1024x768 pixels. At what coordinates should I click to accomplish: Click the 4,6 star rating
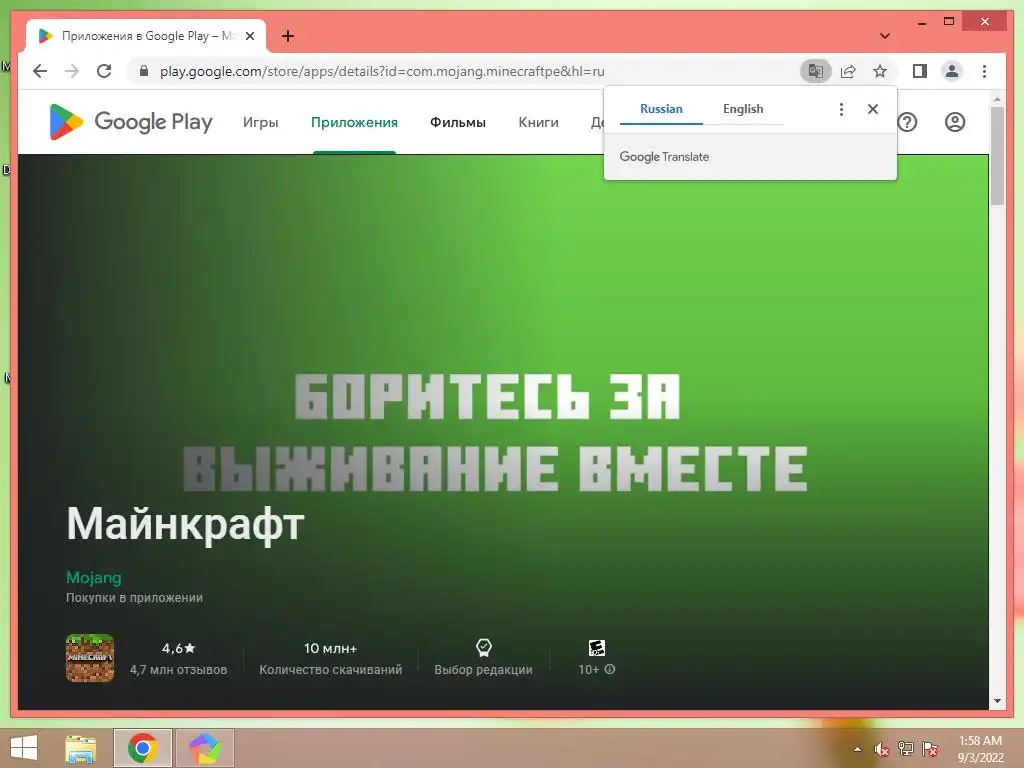click(x=178, y=648)
